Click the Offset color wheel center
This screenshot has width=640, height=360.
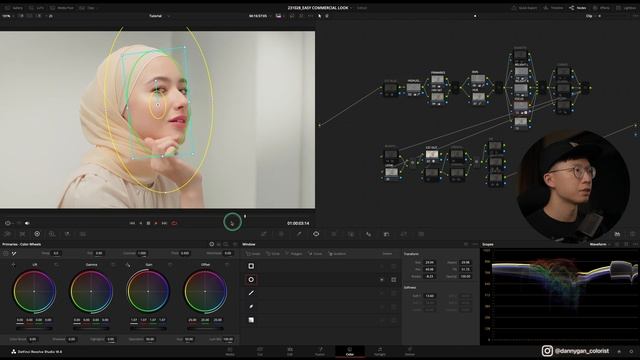205,291
